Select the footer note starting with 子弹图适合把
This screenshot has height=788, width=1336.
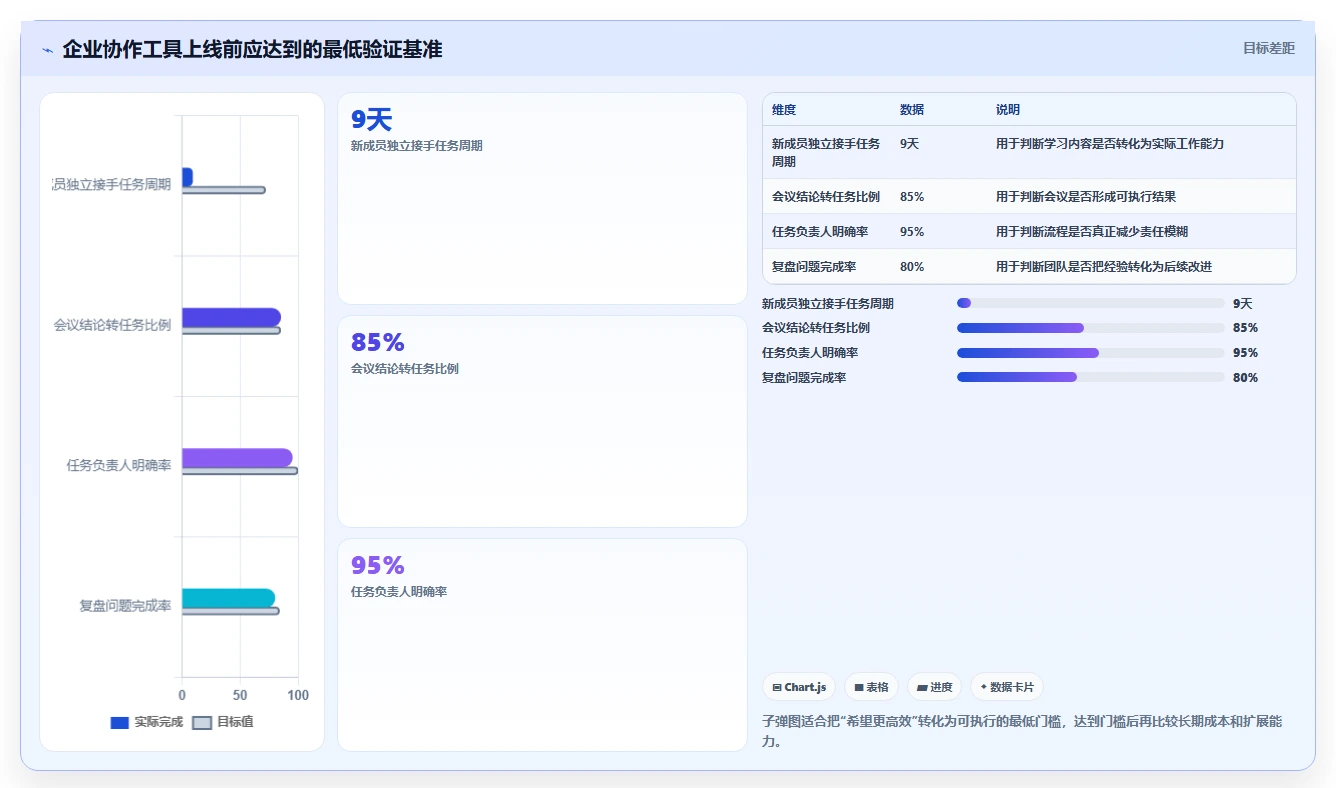pyautogui.click(x=1022, y=732)
